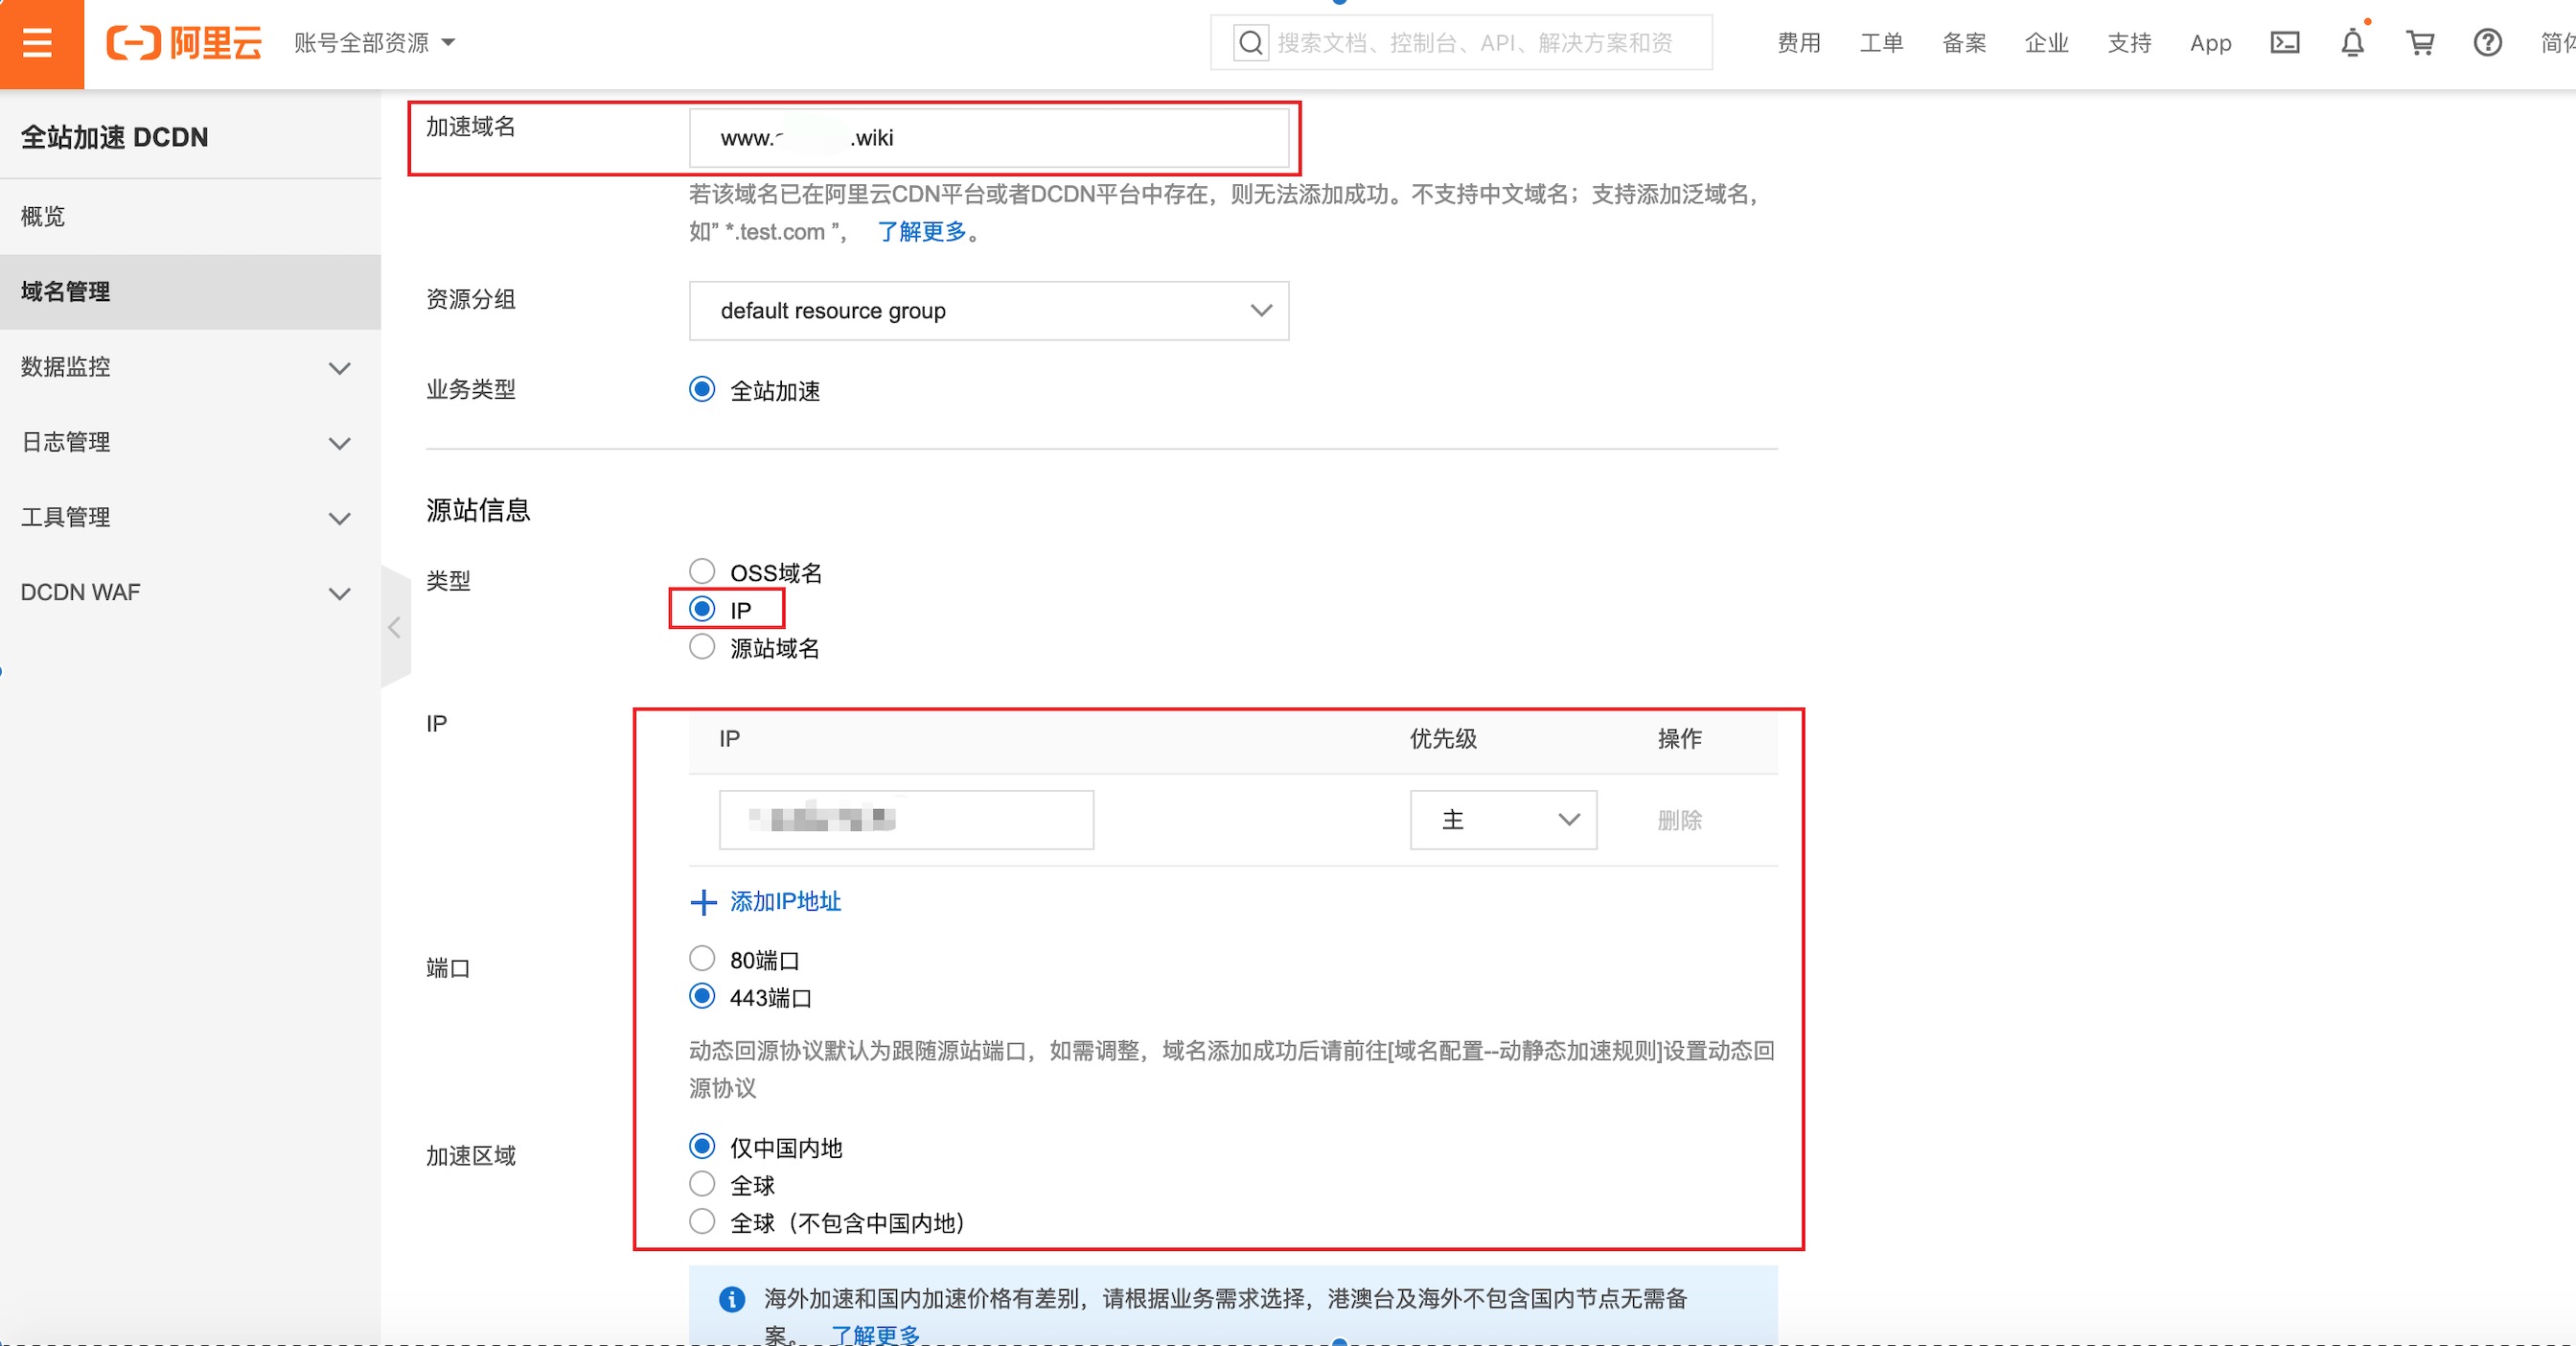Choose the 443端口 option
This screenshot has height=1346, width=2576.
point(702,997)
